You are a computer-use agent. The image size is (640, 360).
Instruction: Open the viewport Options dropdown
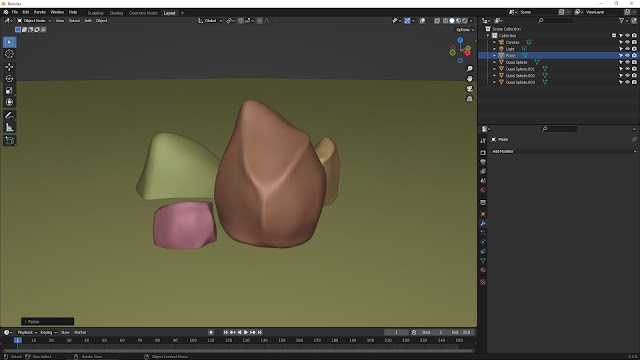click(x=465, y=30)
